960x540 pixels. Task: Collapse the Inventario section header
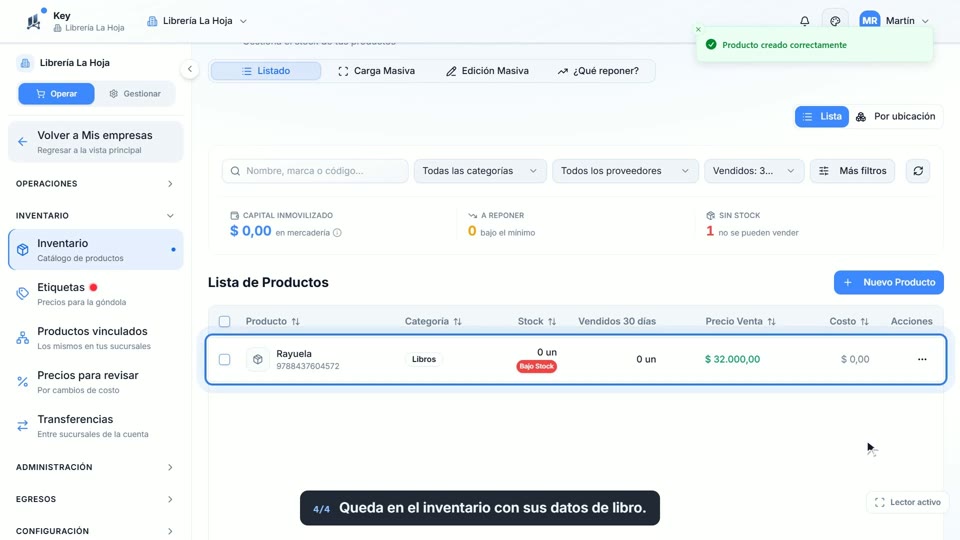point(95,216)
